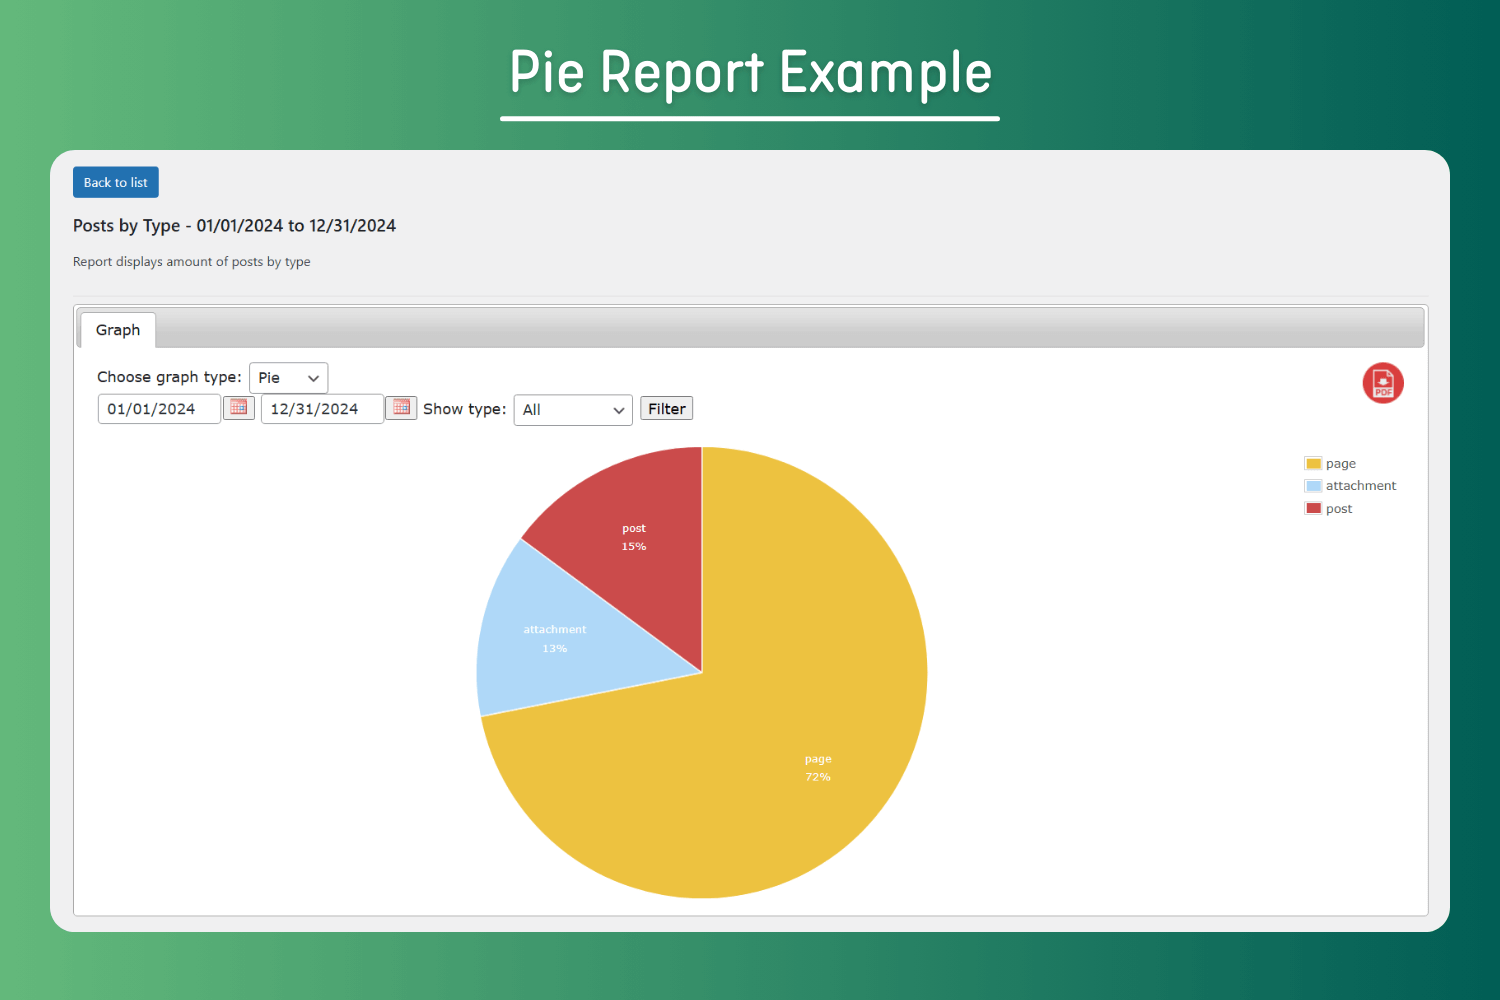Click the Filter button
The height and width of the screenshot is (1000, 1500).
pyautogui.click(x=667, y=408)
